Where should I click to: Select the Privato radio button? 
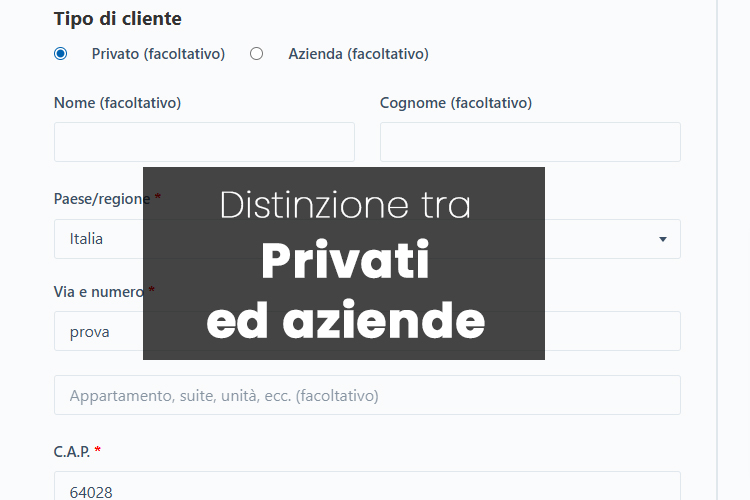pos(61,54)
